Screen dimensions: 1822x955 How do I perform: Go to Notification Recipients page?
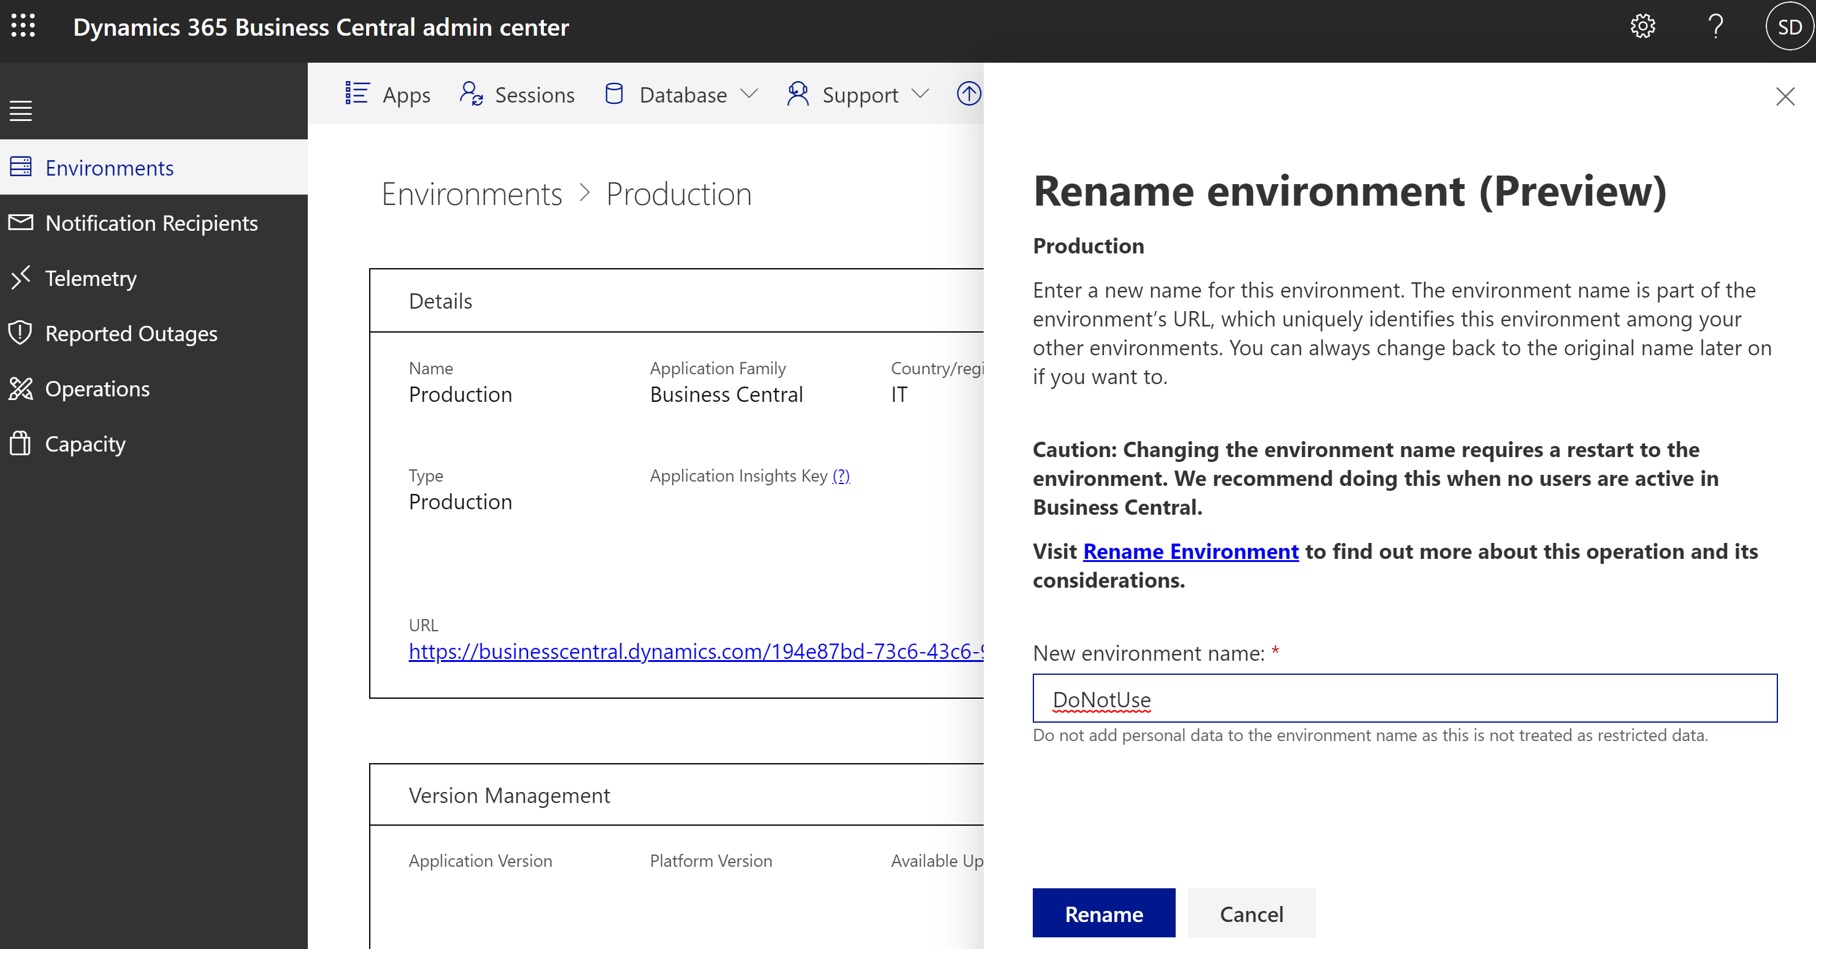tap(151, 223)
